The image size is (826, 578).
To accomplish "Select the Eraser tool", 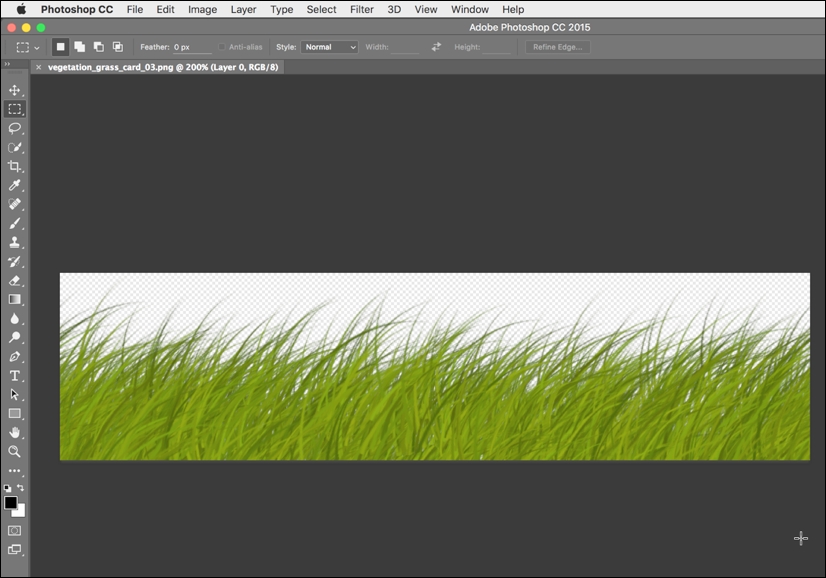I will point(15,280).
